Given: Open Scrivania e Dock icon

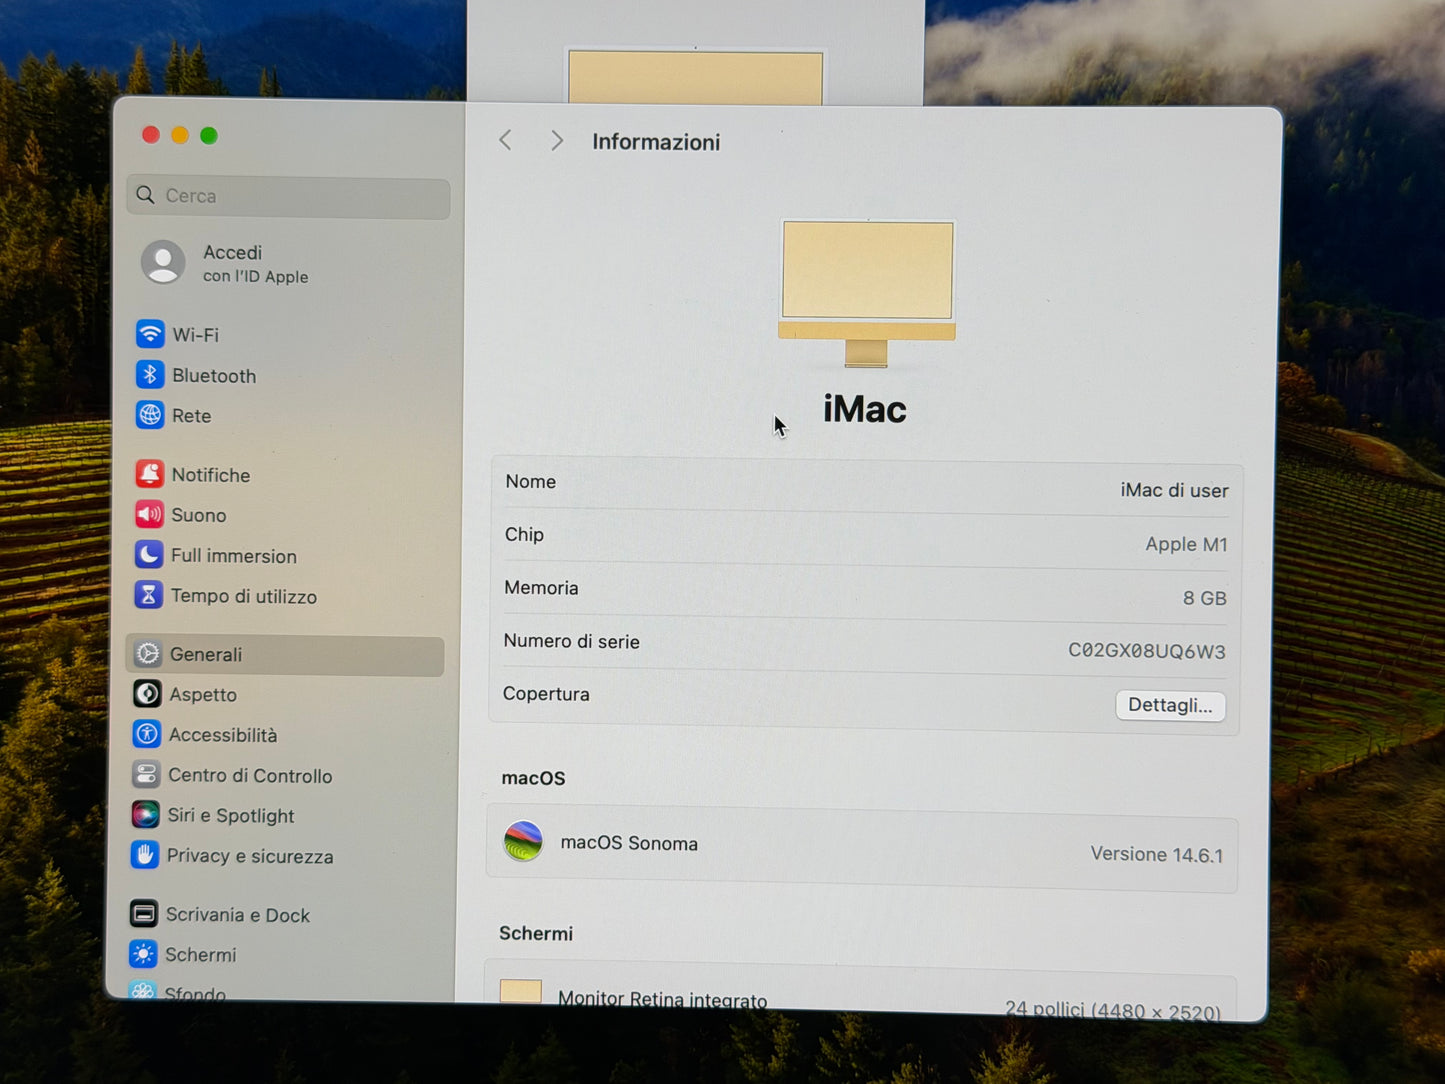Looking at the screenshot, I should [144, 914].
